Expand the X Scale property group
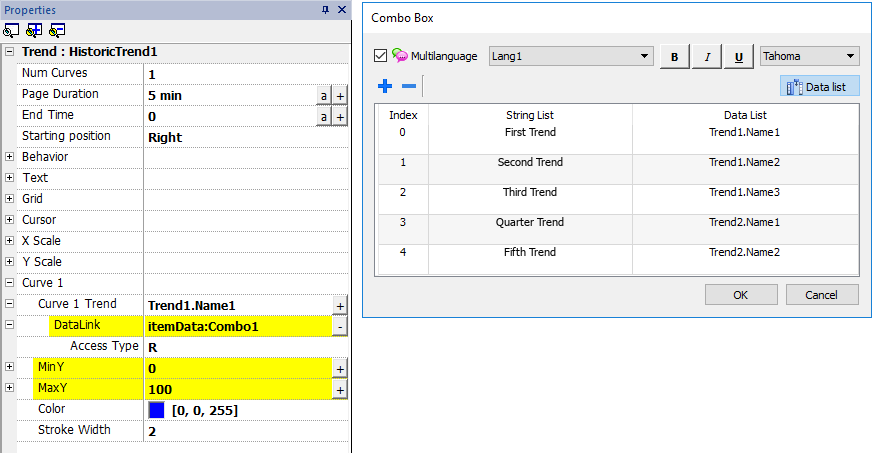This screenshot has height=453, width=876. click(10, 241)
